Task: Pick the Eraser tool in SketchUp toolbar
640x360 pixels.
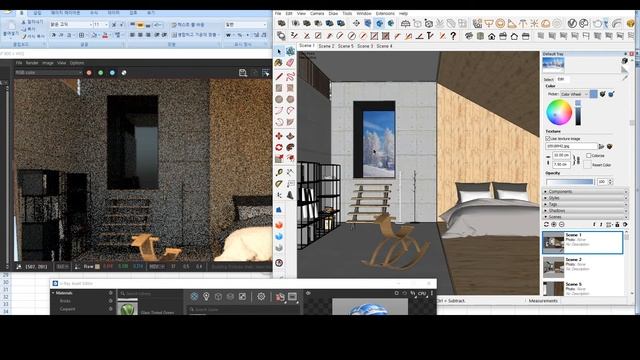Action: coord(290,62)
